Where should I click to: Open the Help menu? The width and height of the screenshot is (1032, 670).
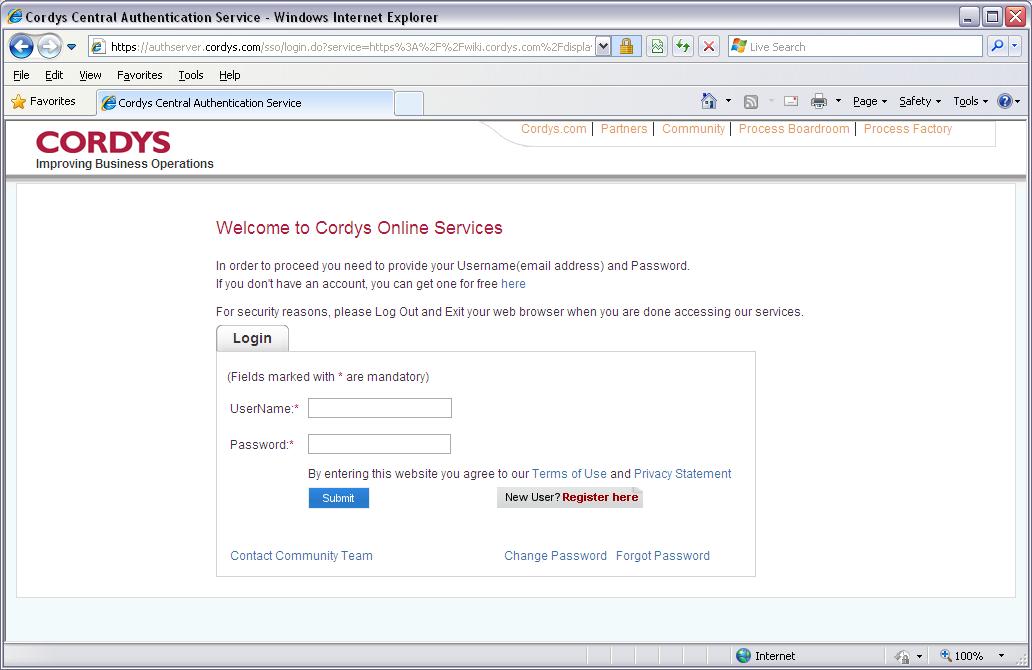click(230, 75)
